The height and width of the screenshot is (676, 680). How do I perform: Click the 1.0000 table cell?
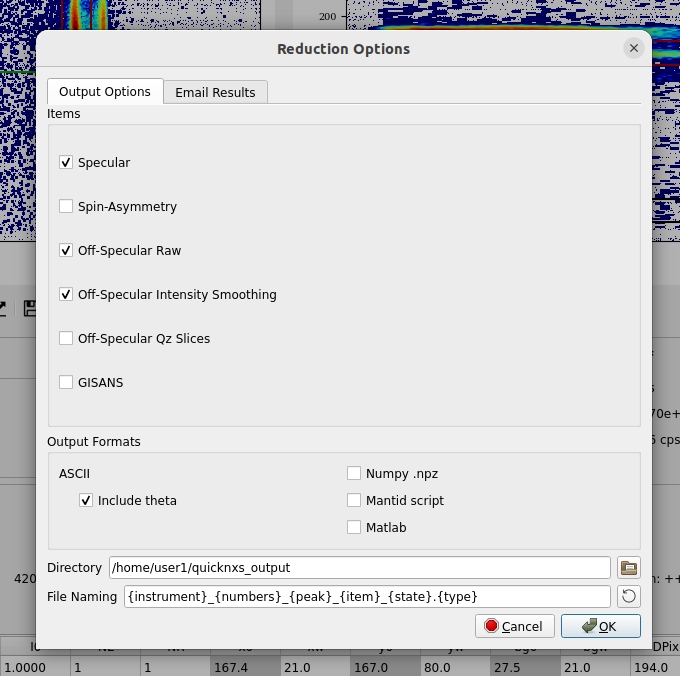point(35,667)
